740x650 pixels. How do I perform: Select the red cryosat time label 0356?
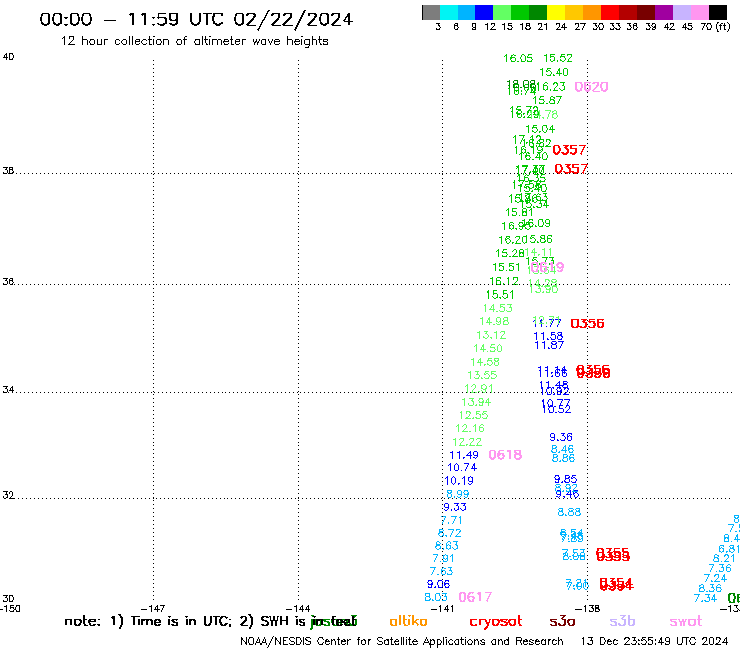587,323
